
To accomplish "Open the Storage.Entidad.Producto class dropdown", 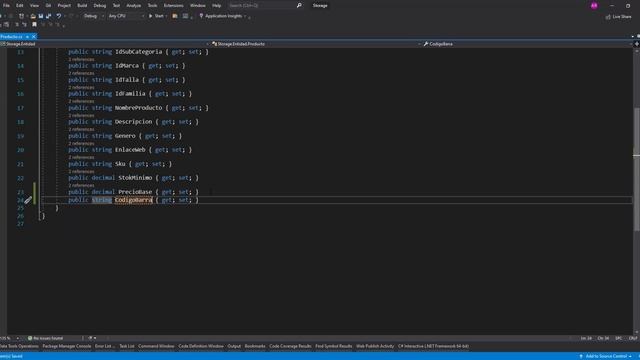I will 316,44.
